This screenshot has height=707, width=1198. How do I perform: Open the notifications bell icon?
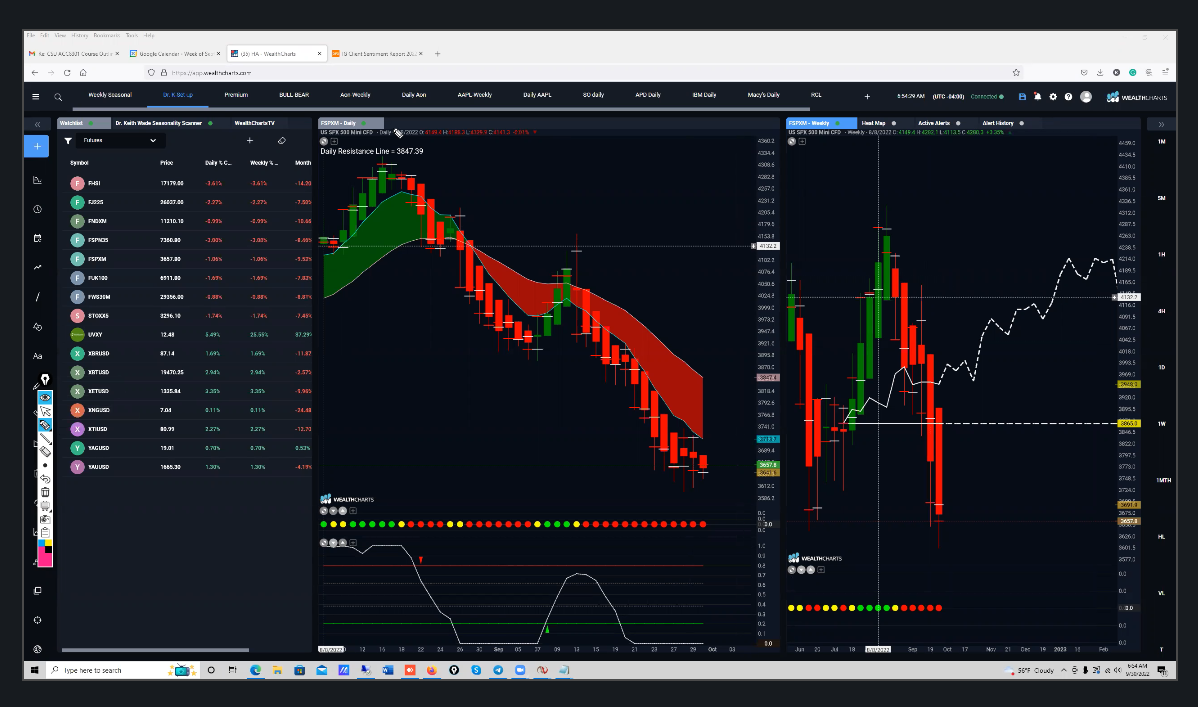click(1038, 97)
